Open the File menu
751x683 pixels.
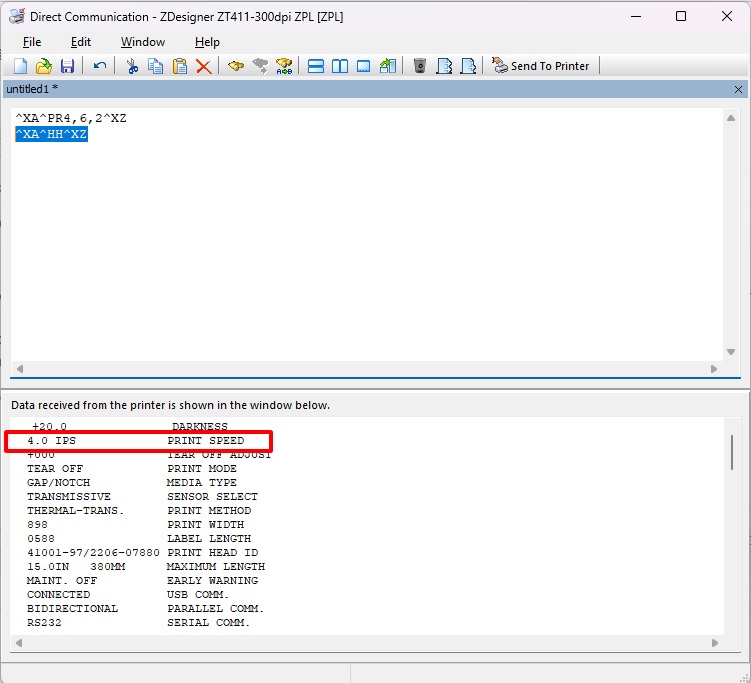pyautogui.click(x=32, y=42)
